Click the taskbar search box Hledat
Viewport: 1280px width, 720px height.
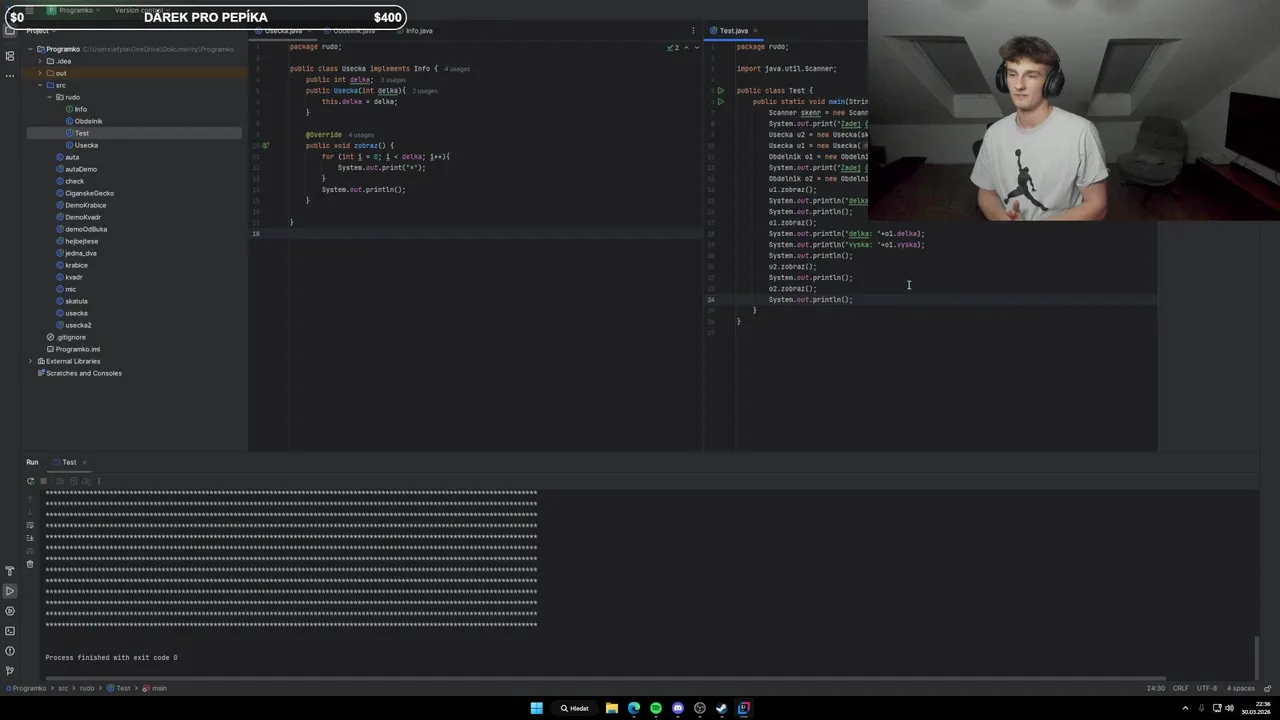click(x=576, y=708)
